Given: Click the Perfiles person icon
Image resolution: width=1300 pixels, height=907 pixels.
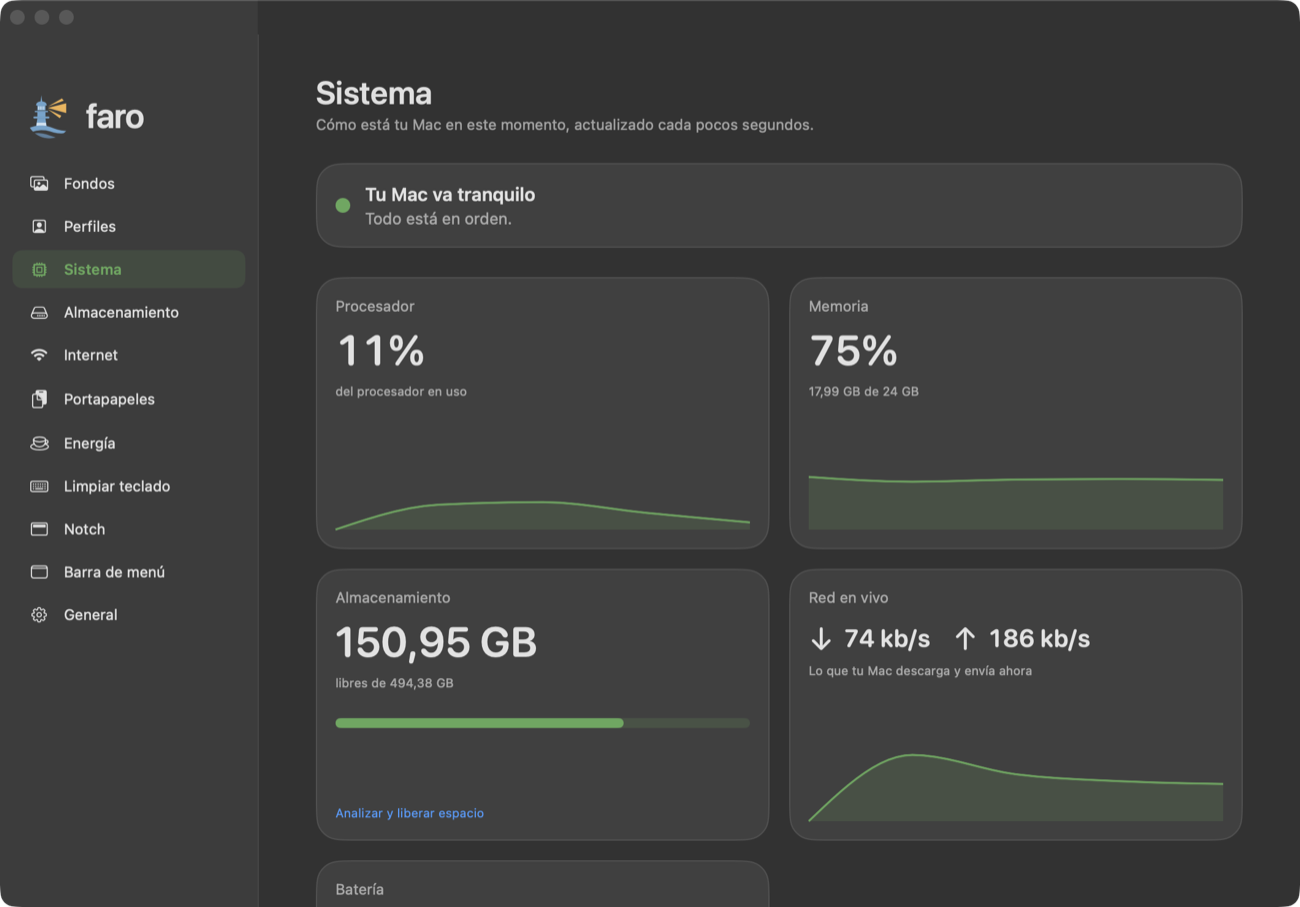Looking at the screenshot, I should pyautogui.click(x=39, y=227).
